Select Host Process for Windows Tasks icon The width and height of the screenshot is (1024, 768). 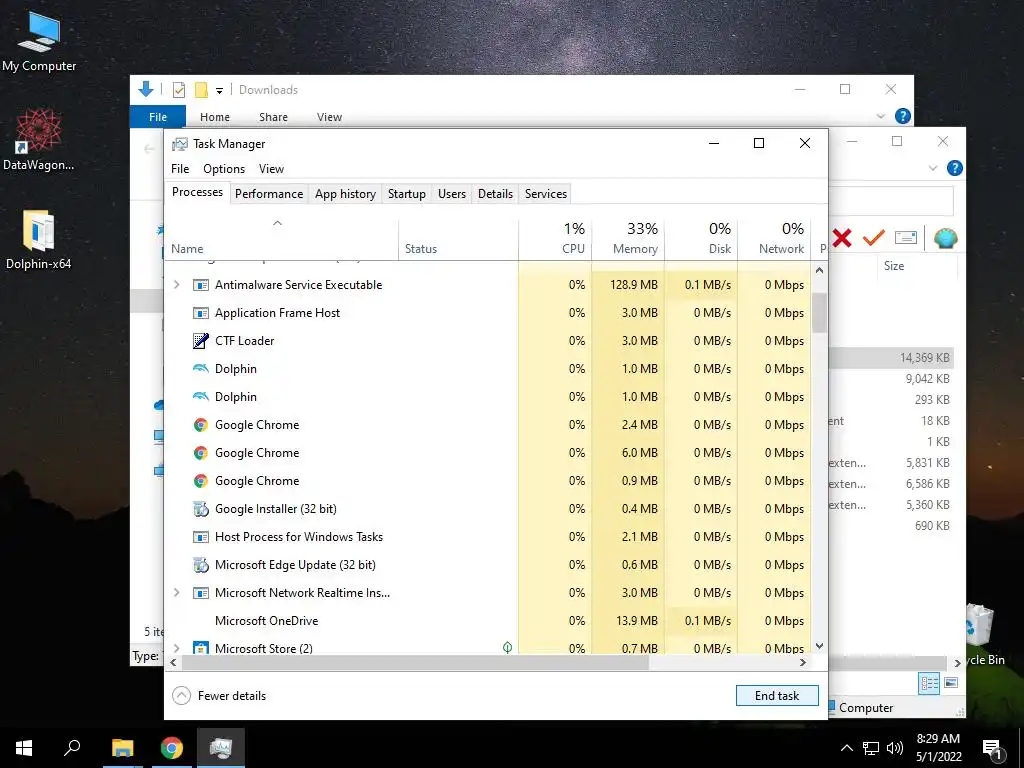tap(200, 537)
